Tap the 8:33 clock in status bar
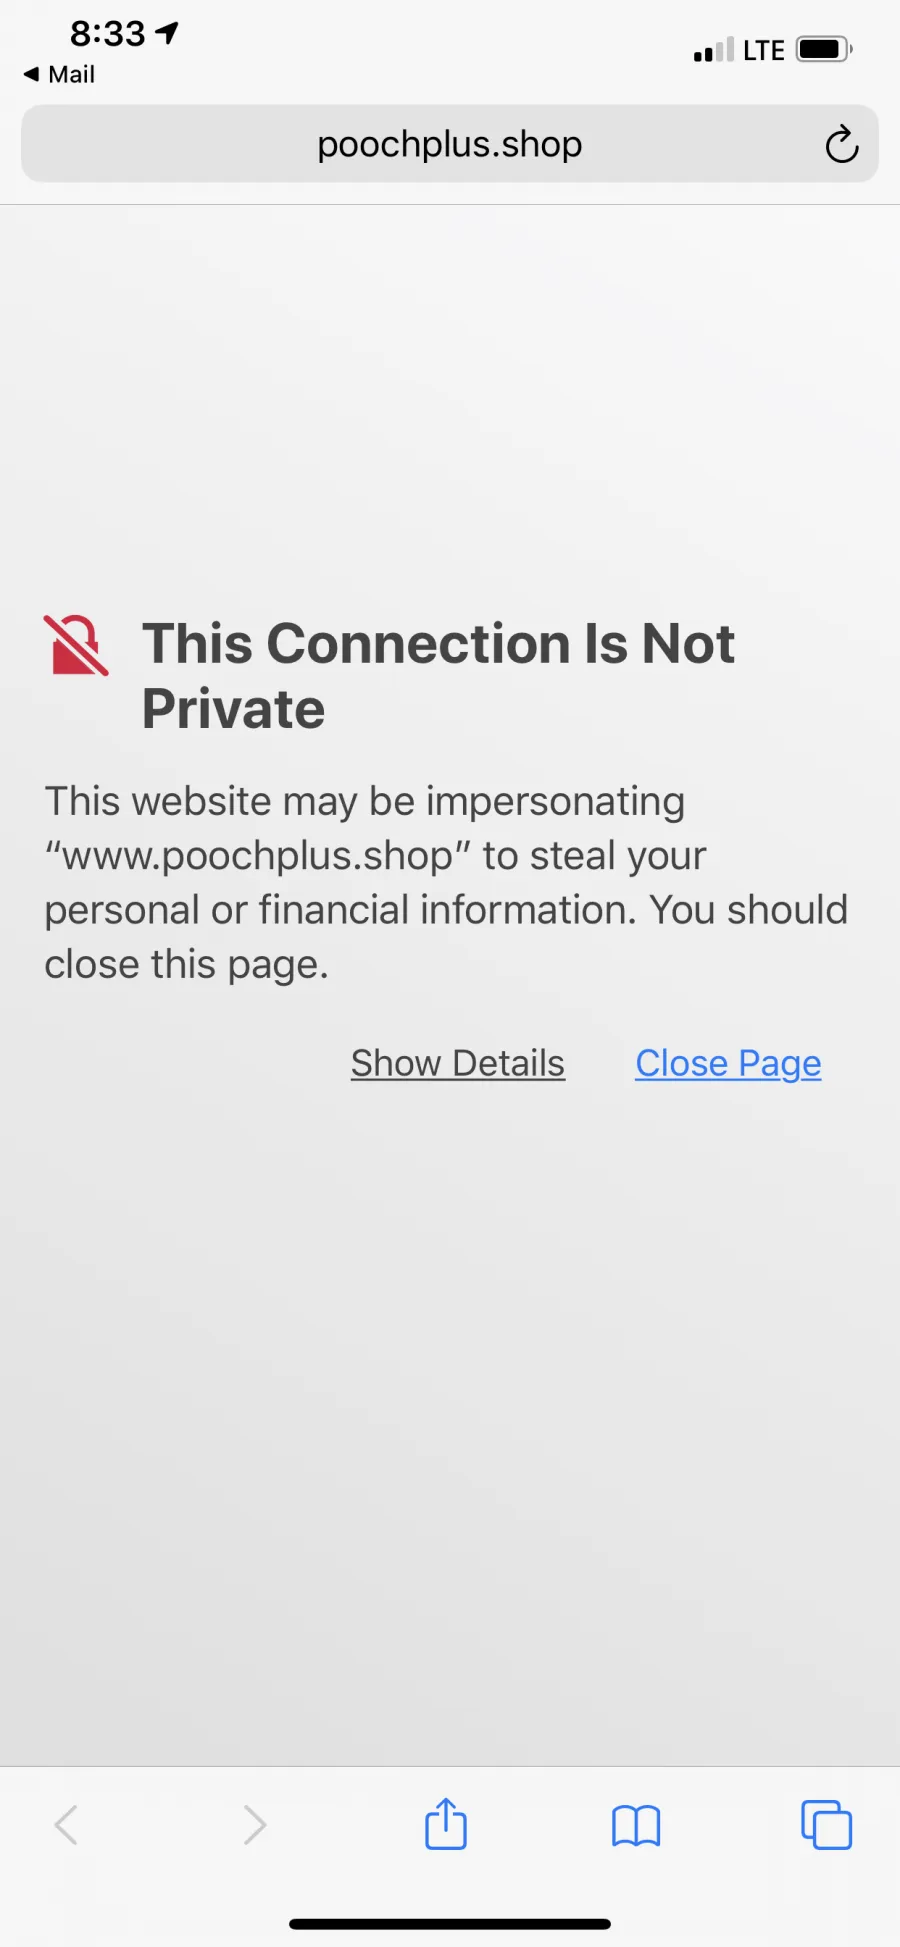Image resolution: width=900 pixels, height=1947 pixels. 108,33
